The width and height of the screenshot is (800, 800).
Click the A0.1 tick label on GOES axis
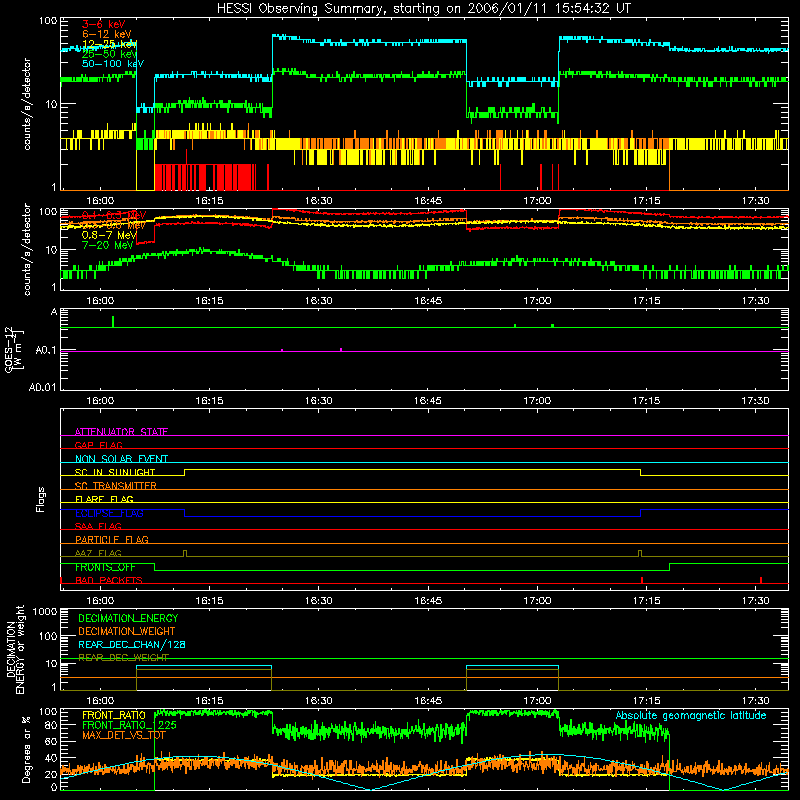[46, 351]
